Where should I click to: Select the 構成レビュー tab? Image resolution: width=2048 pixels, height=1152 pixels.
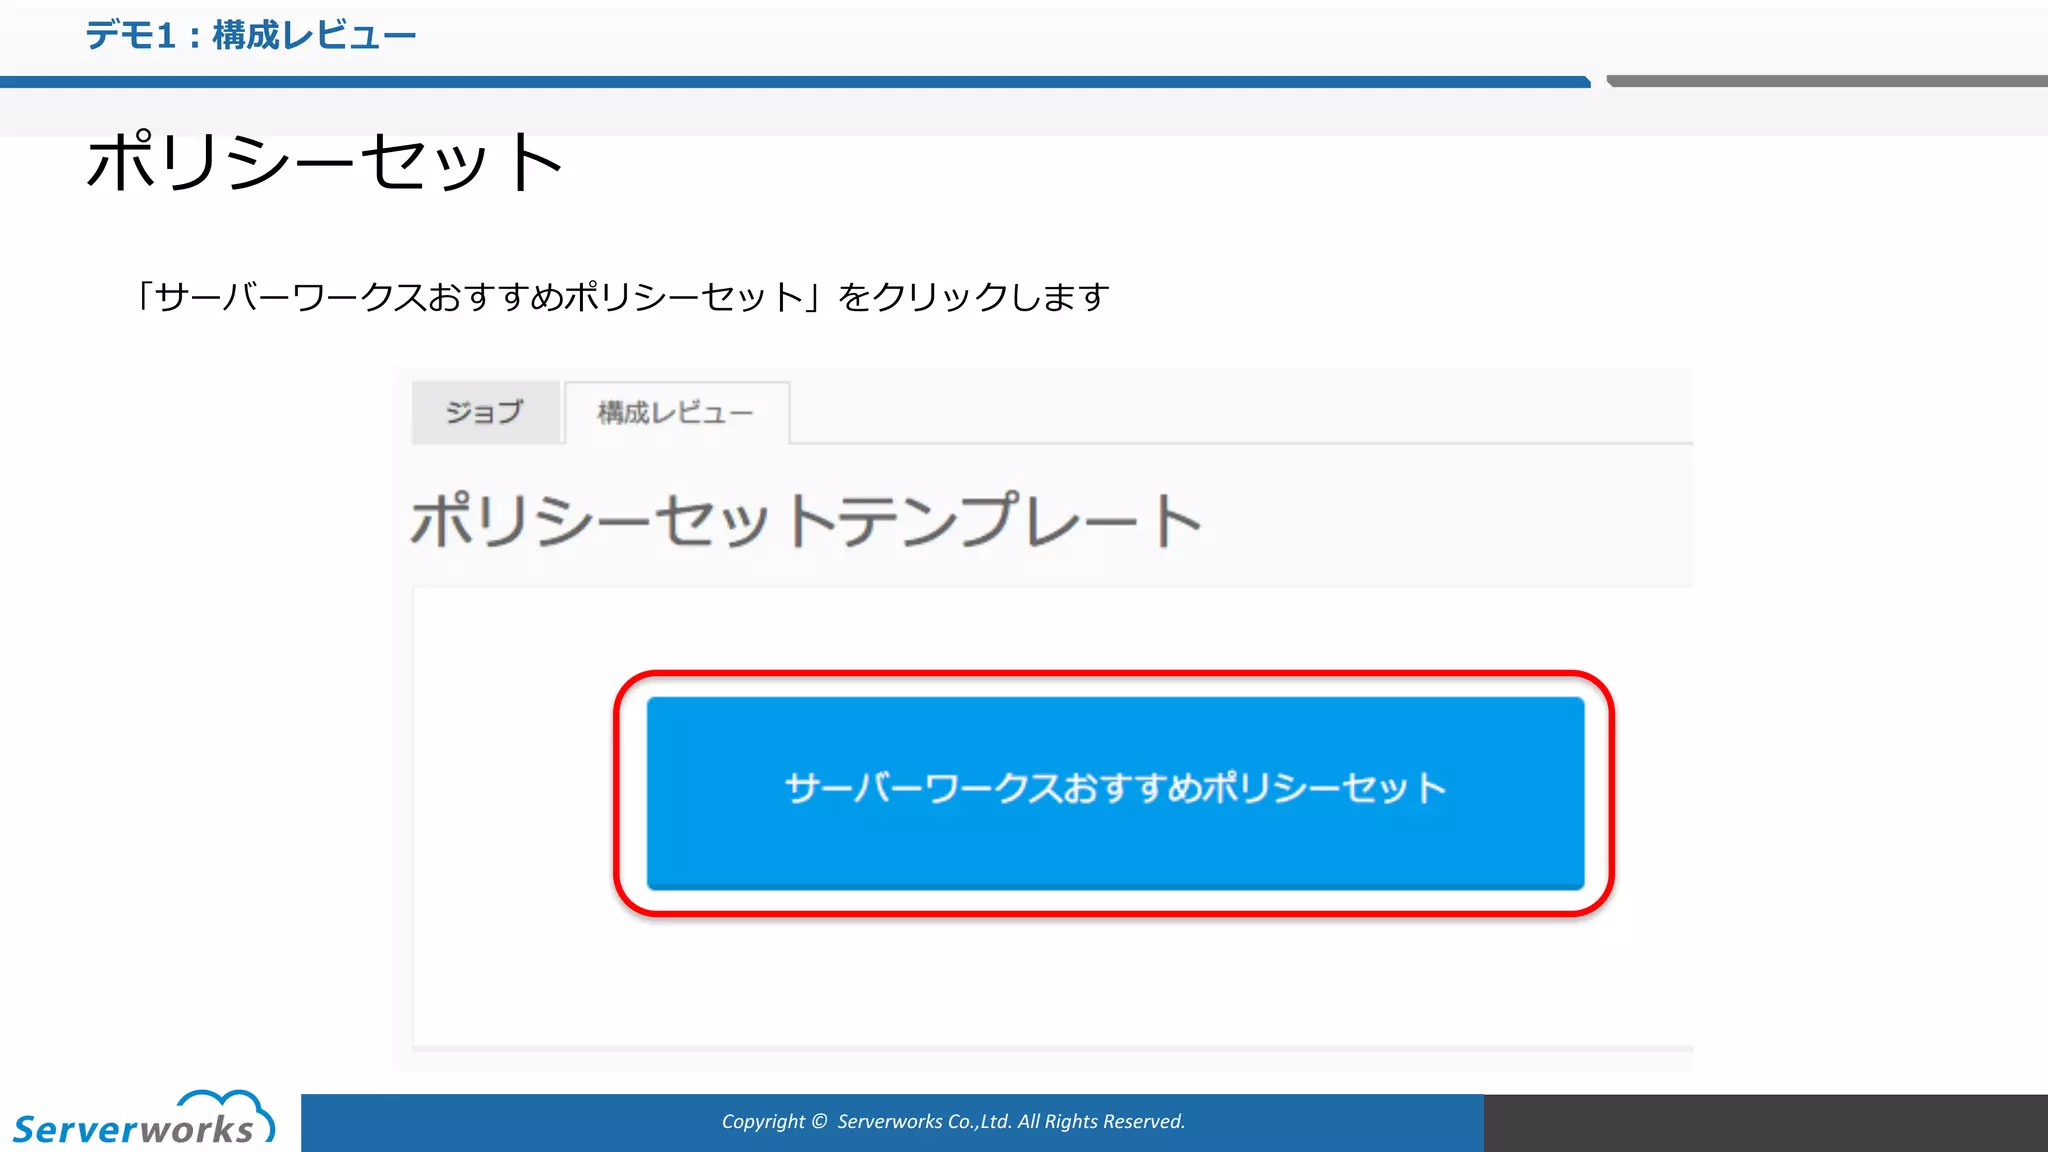click(x=677, y=412)
